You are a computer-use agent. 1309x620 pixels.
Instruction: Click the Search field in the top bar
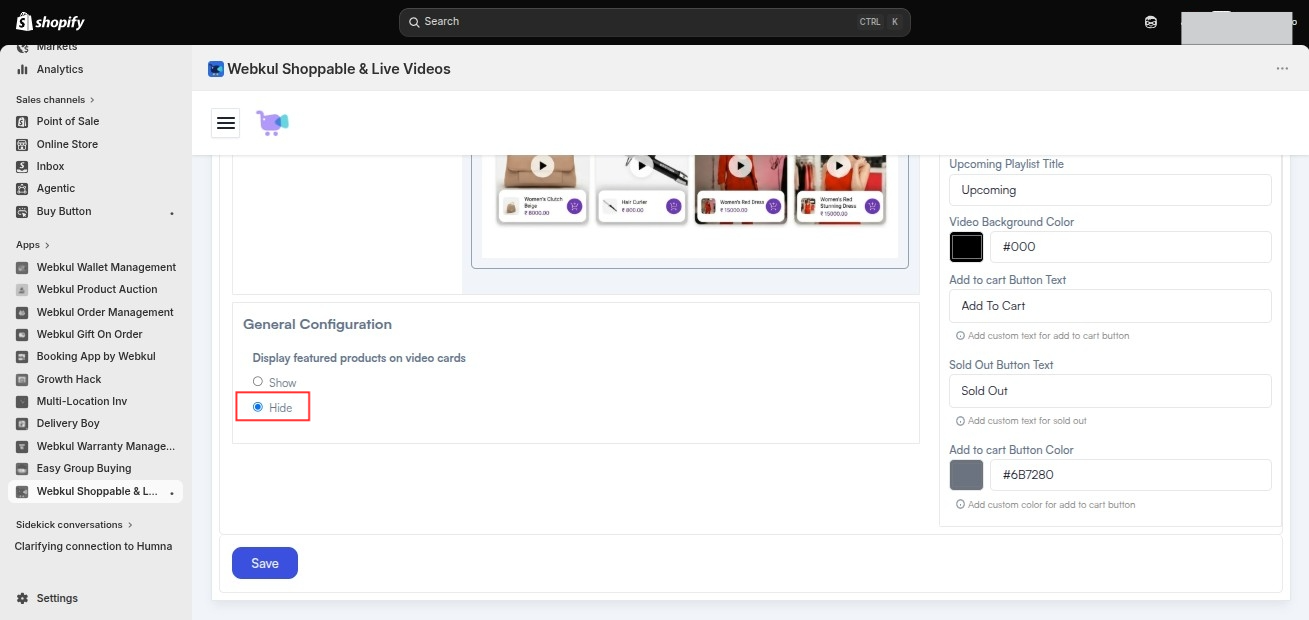[x=655, y=22]
